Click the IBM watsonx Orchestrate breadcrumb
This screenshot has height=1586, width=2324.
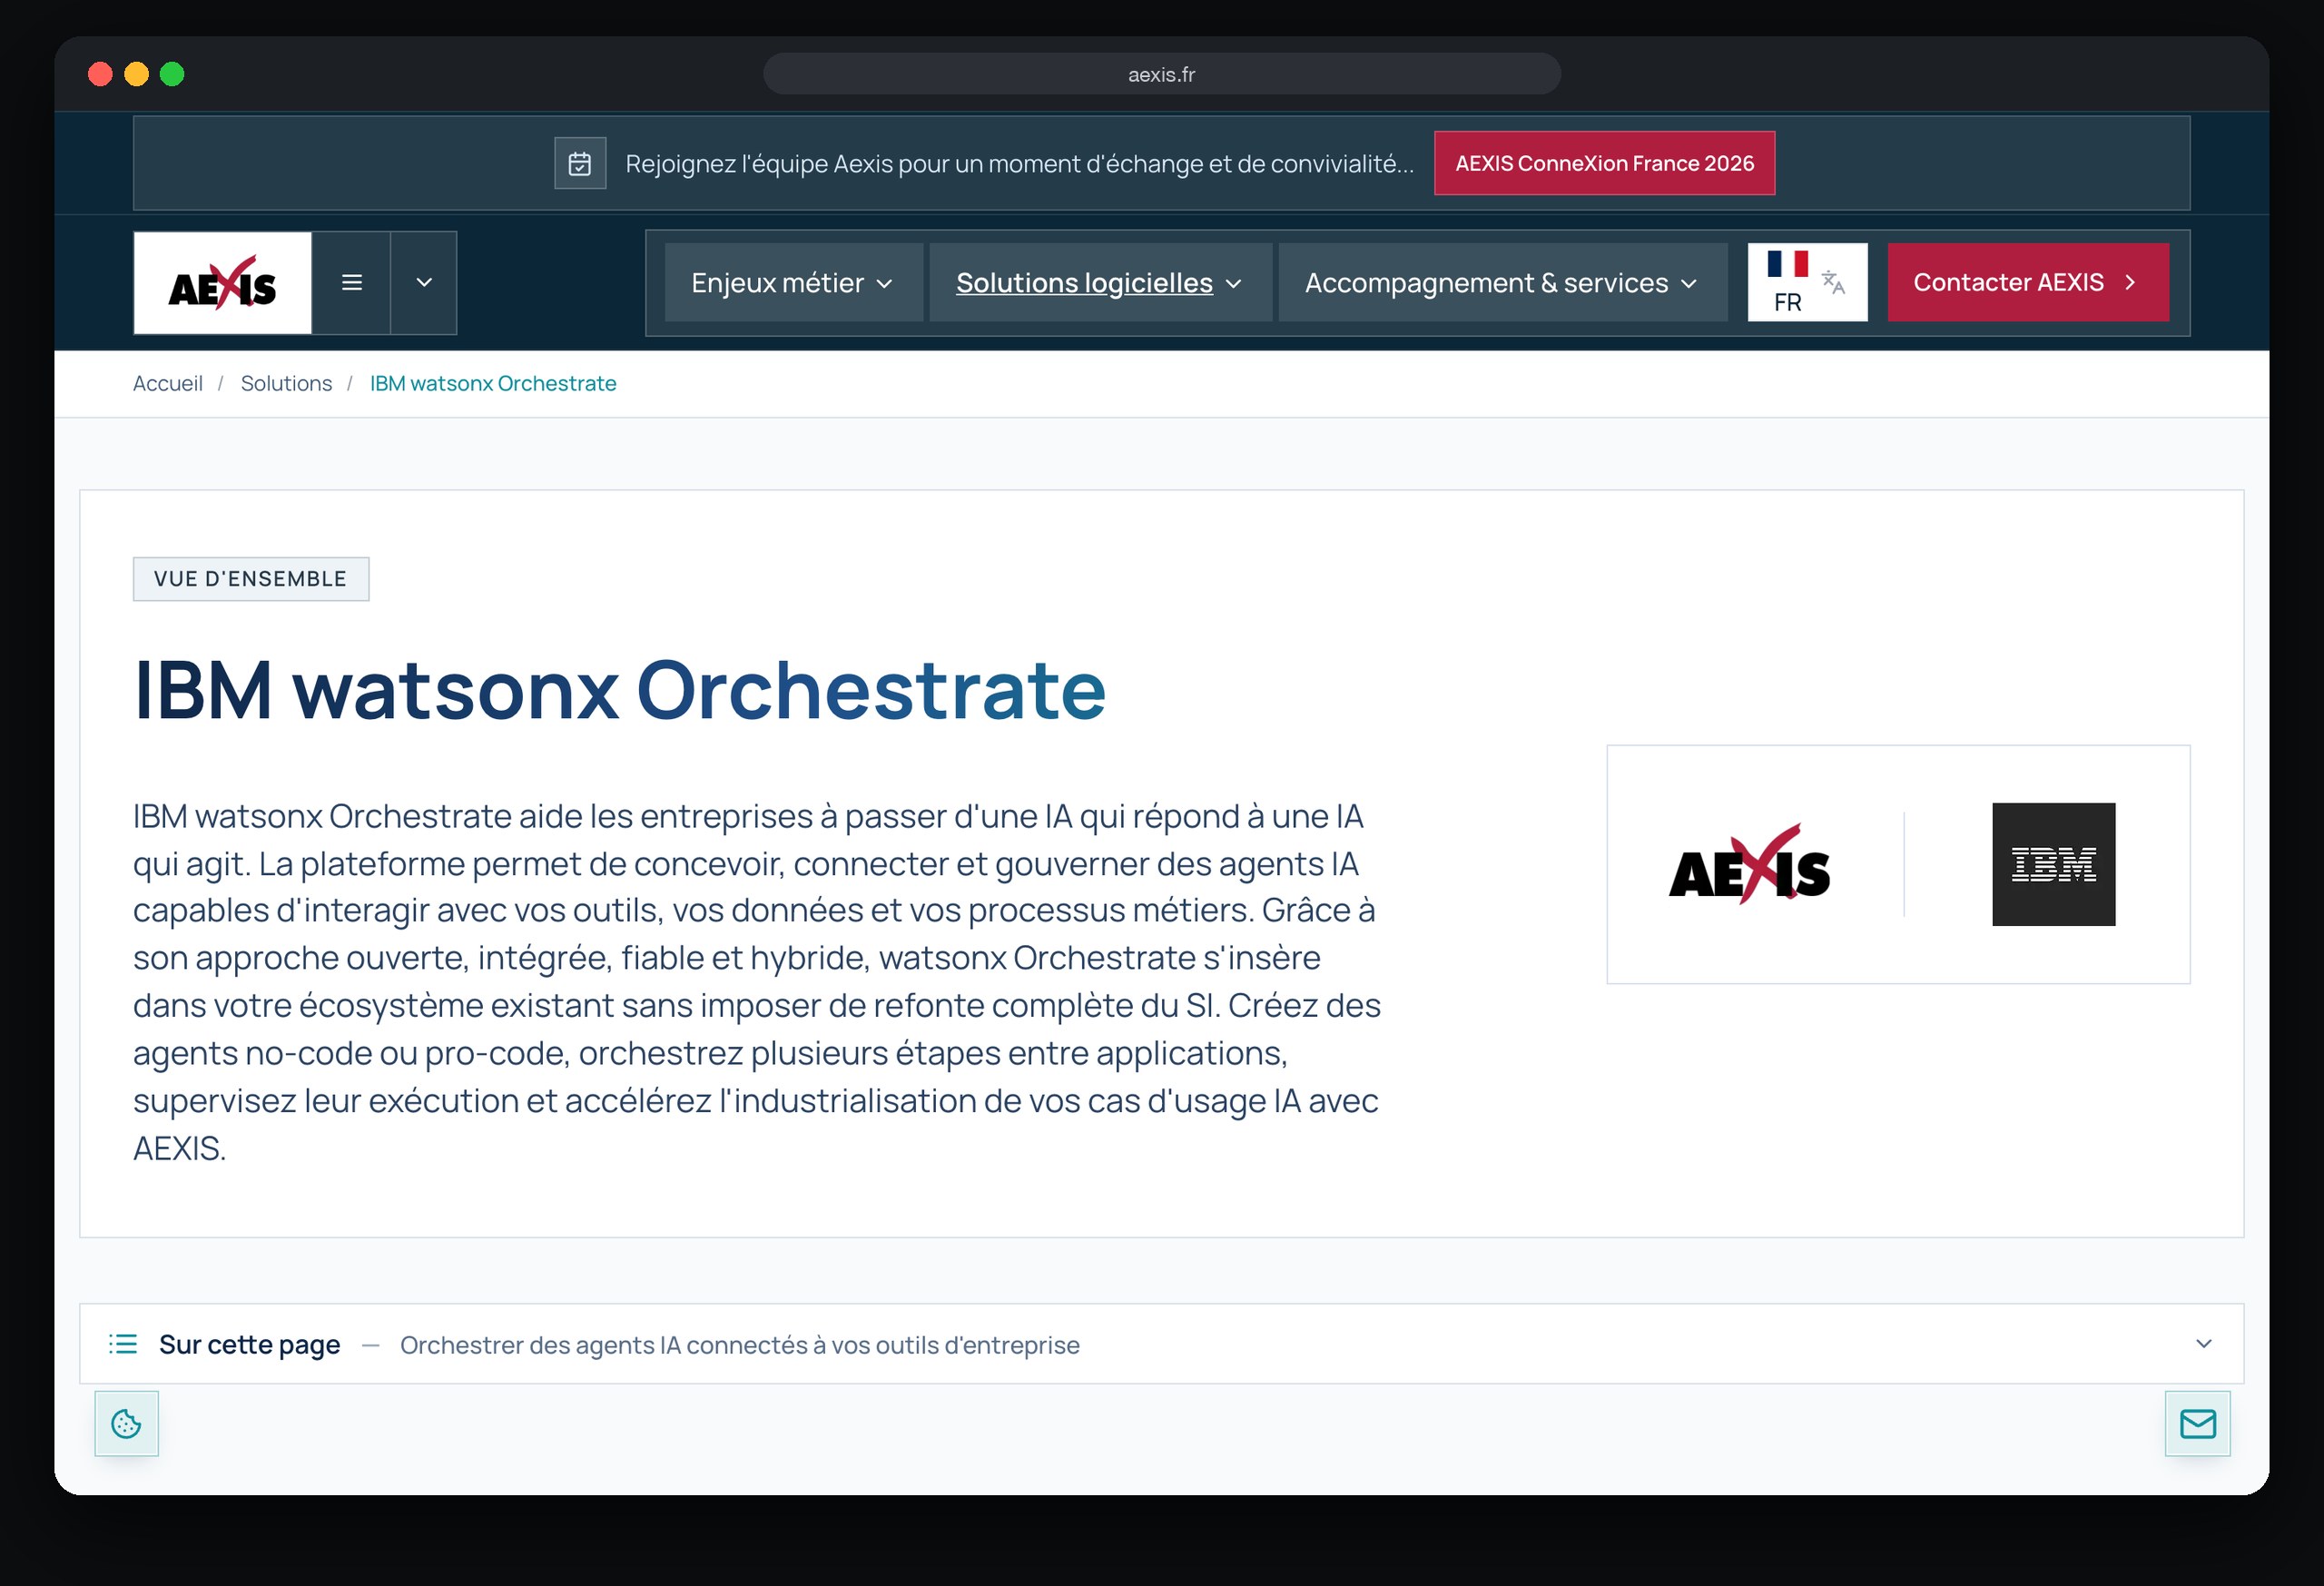(493, 384)
